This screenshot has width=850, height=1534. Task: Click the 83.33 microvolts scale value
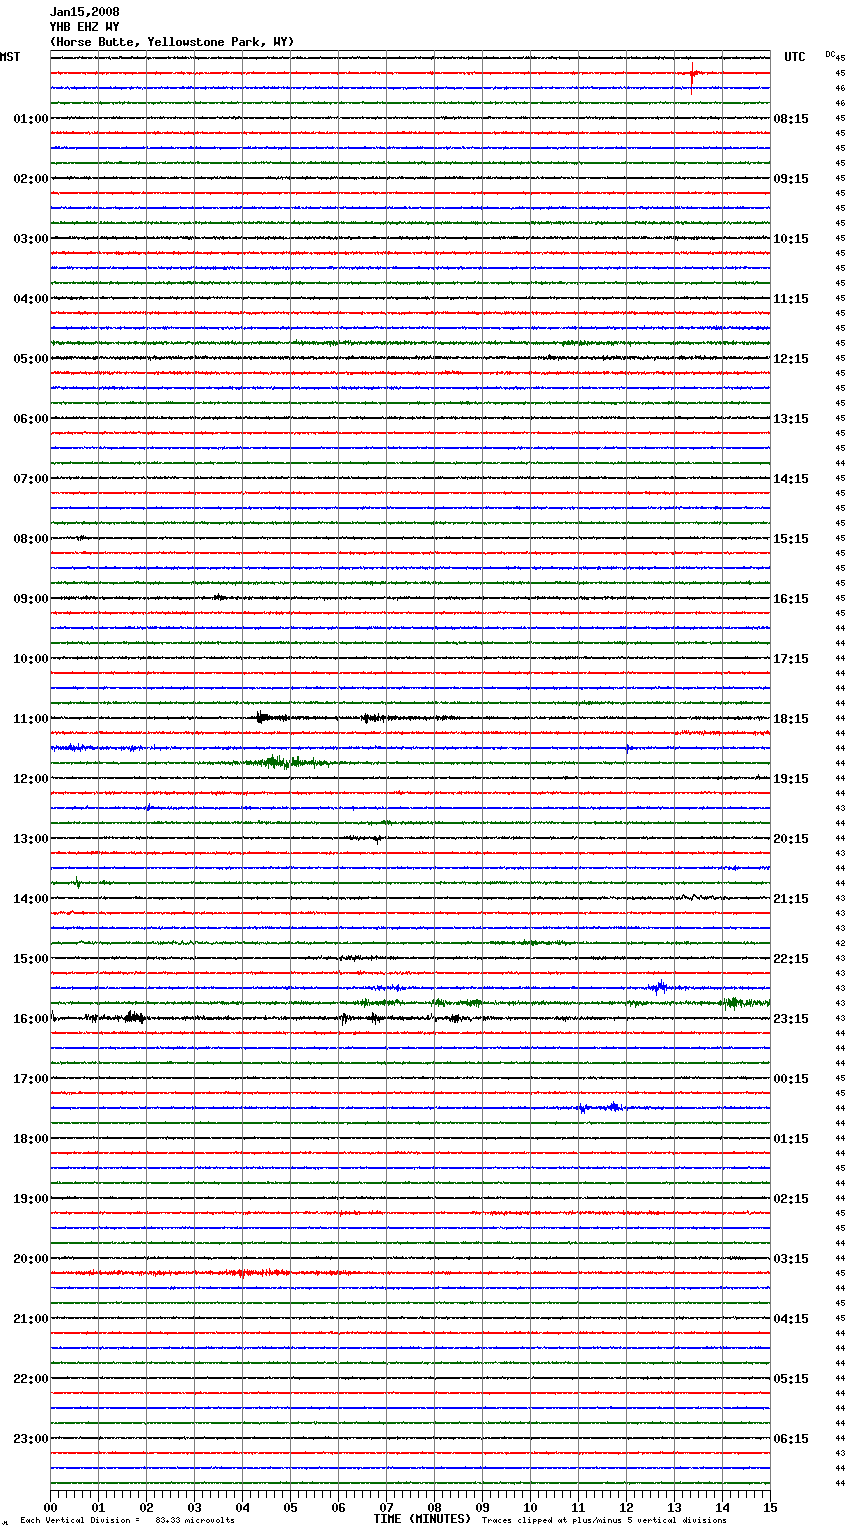pos(195,1520)
